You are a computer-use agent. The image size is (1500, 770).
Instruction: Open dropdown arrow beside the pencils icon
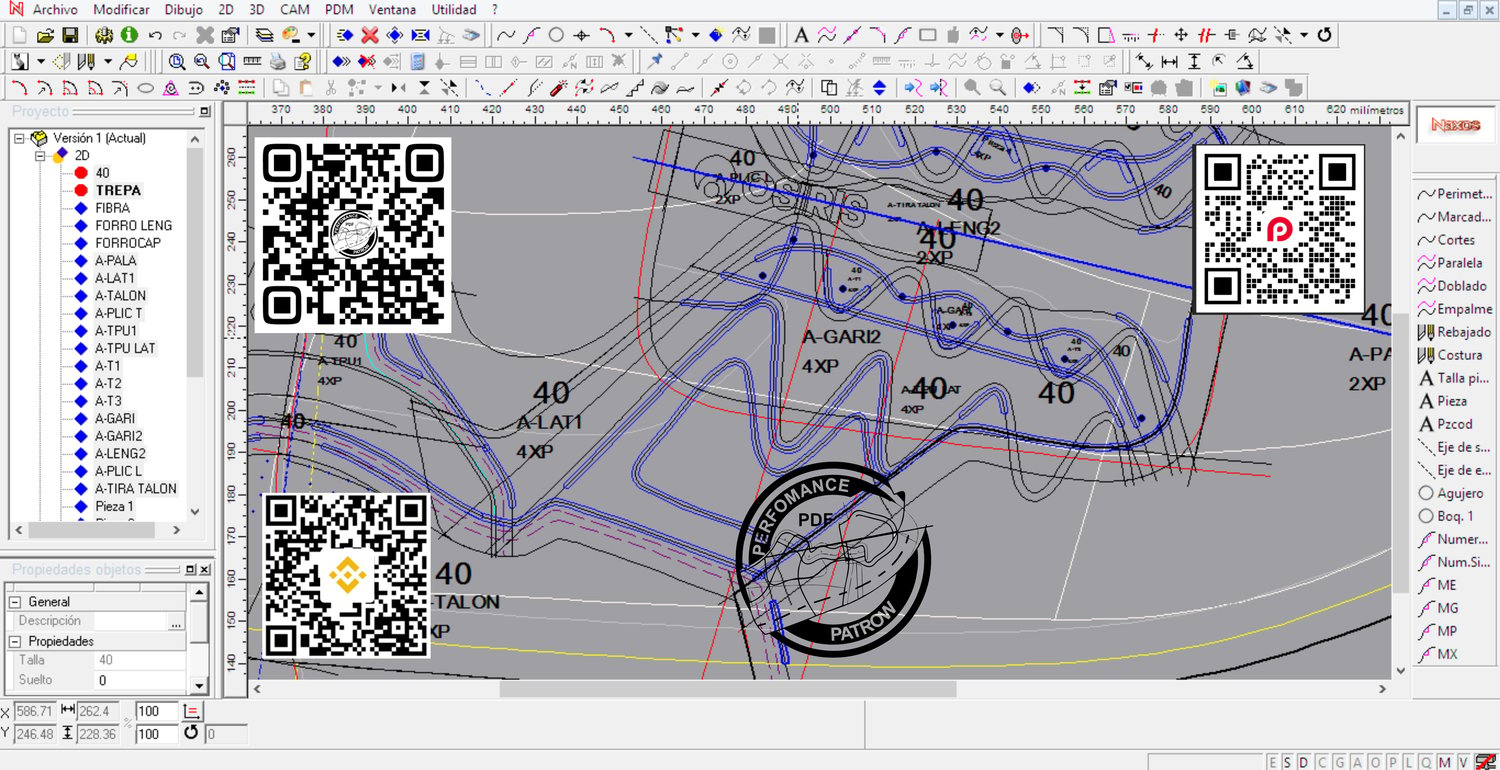click(x=108, y=61)
